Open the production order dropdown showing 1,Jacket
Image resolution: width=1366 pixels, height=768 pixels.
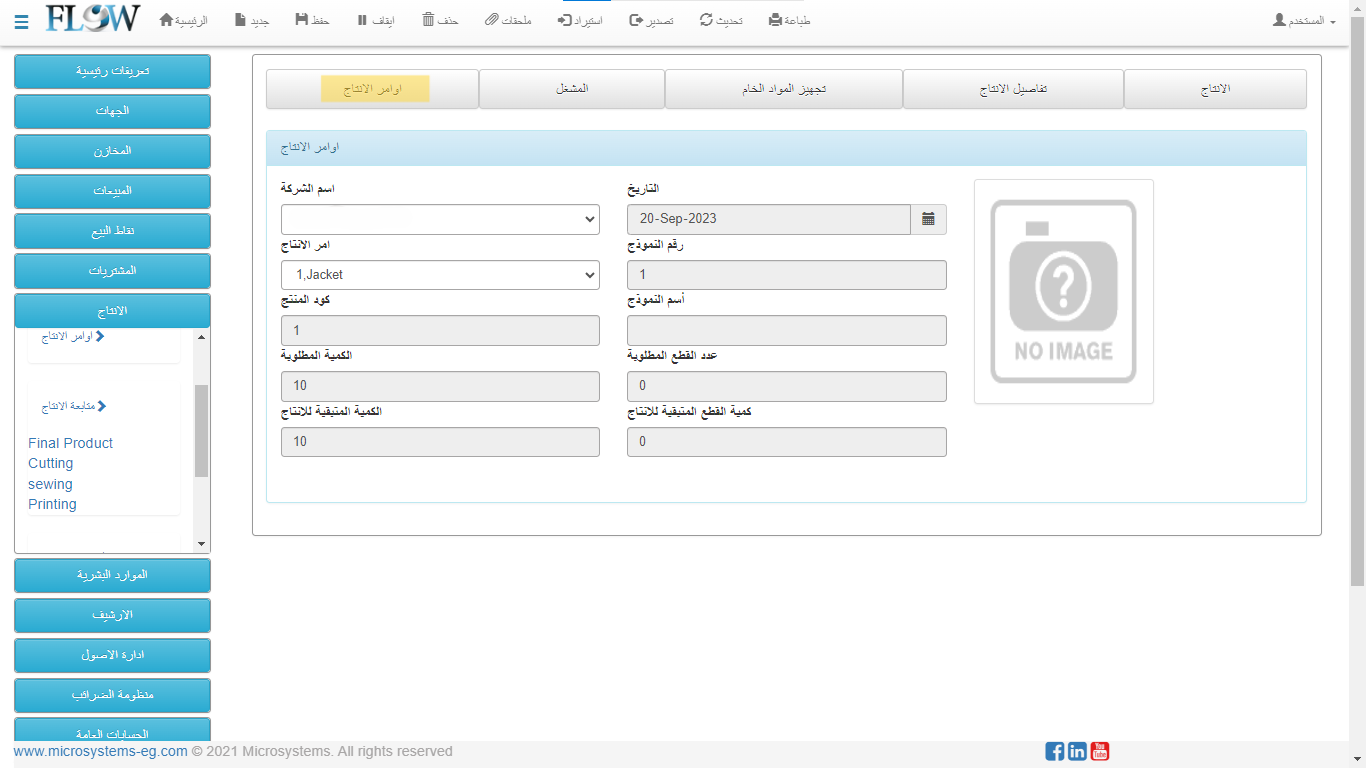click(x=440, y=275)
